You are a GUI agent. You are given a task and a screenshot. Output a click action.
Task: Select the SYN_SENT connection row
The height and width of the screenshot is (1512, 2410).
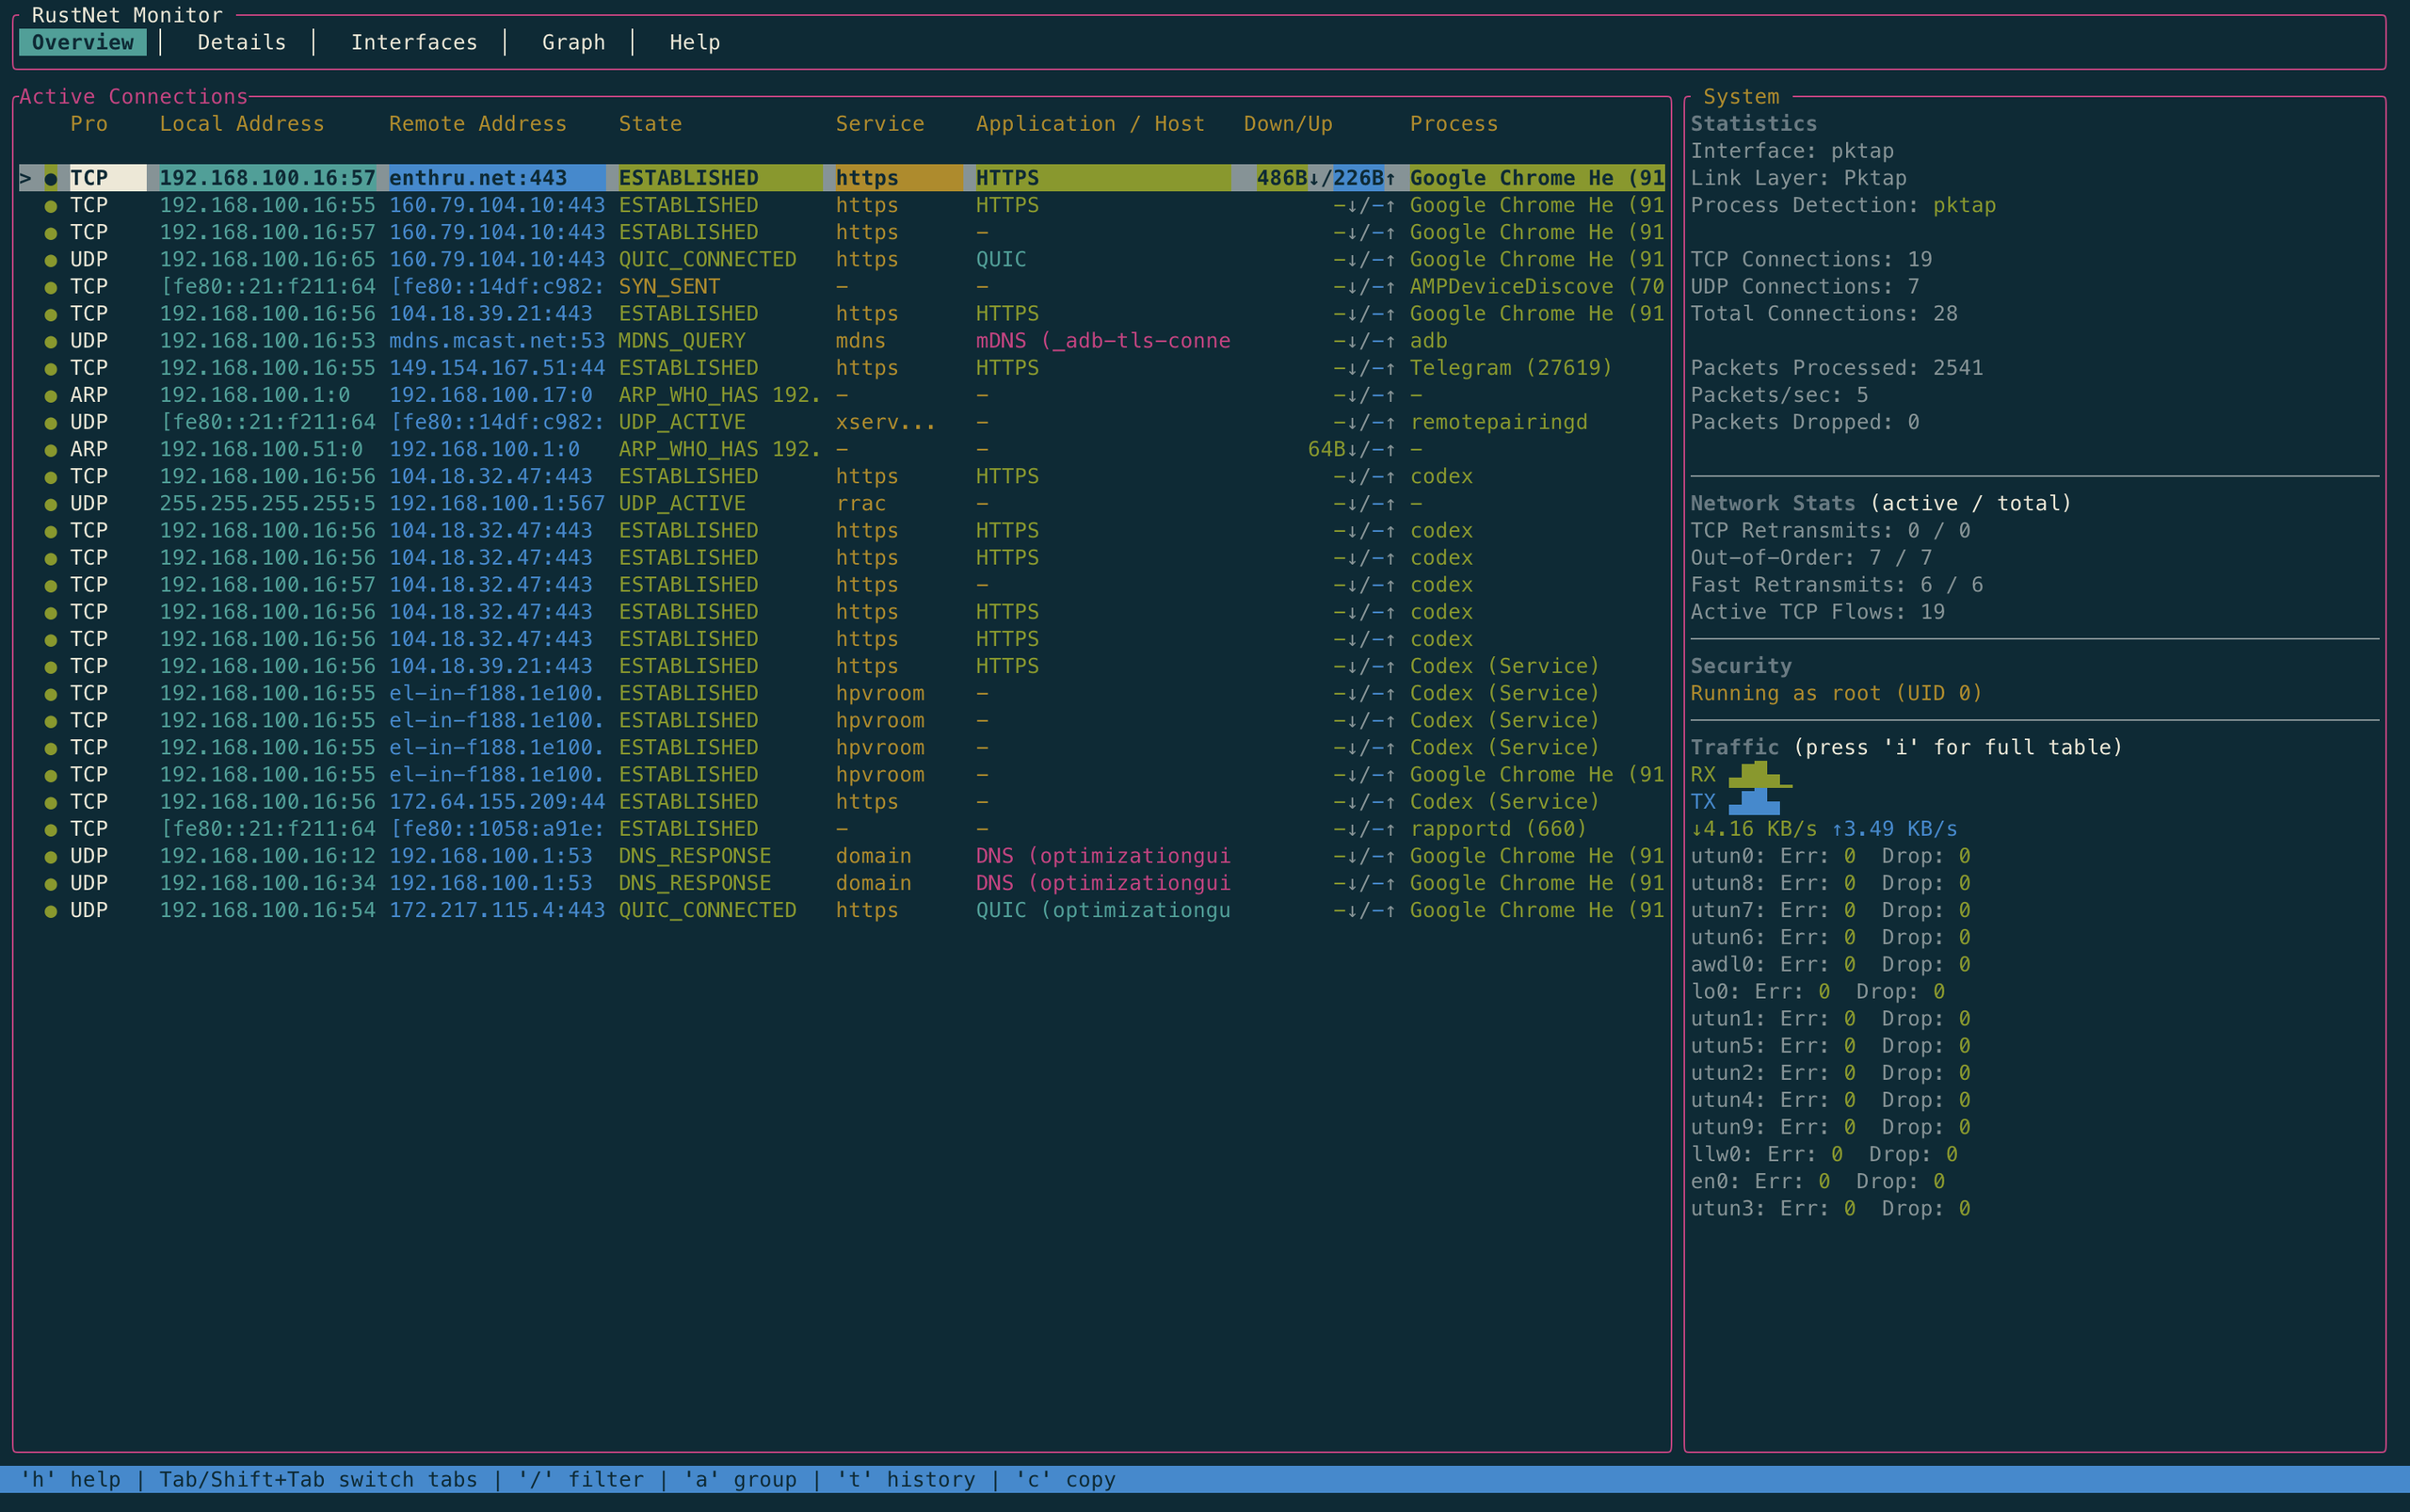click(x=842, y=287)
